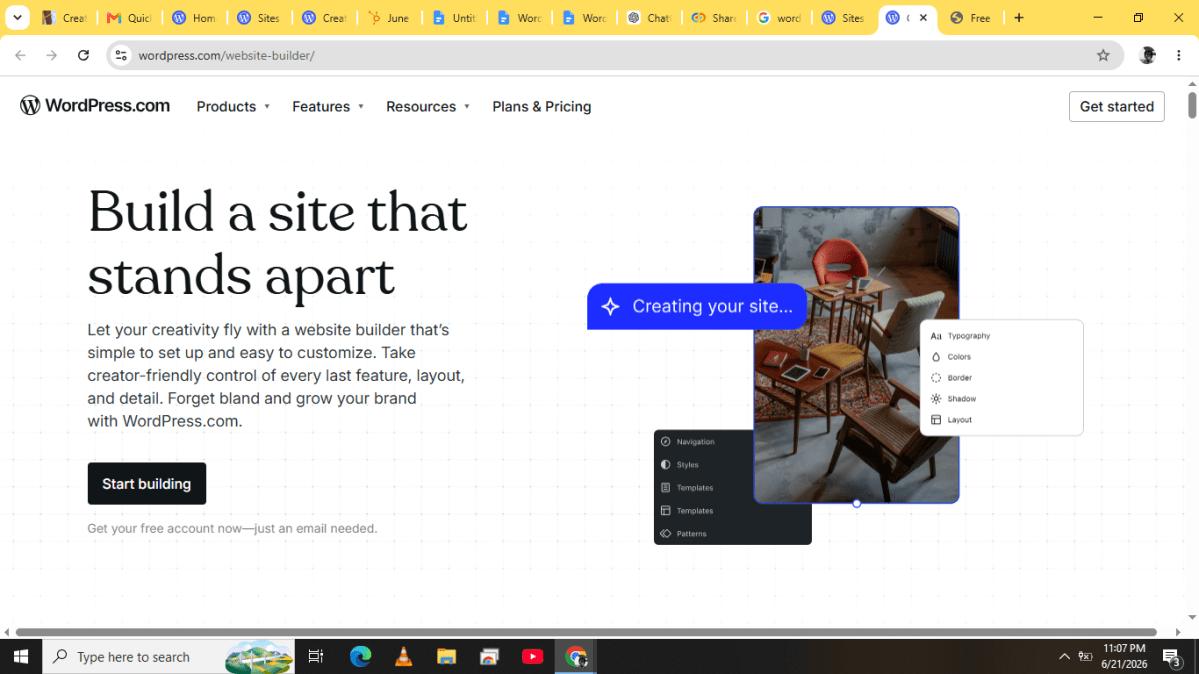Screen dimensions: 1199x674
Task: Click the Chrome taskbar icon
Action: click(576, 656)
